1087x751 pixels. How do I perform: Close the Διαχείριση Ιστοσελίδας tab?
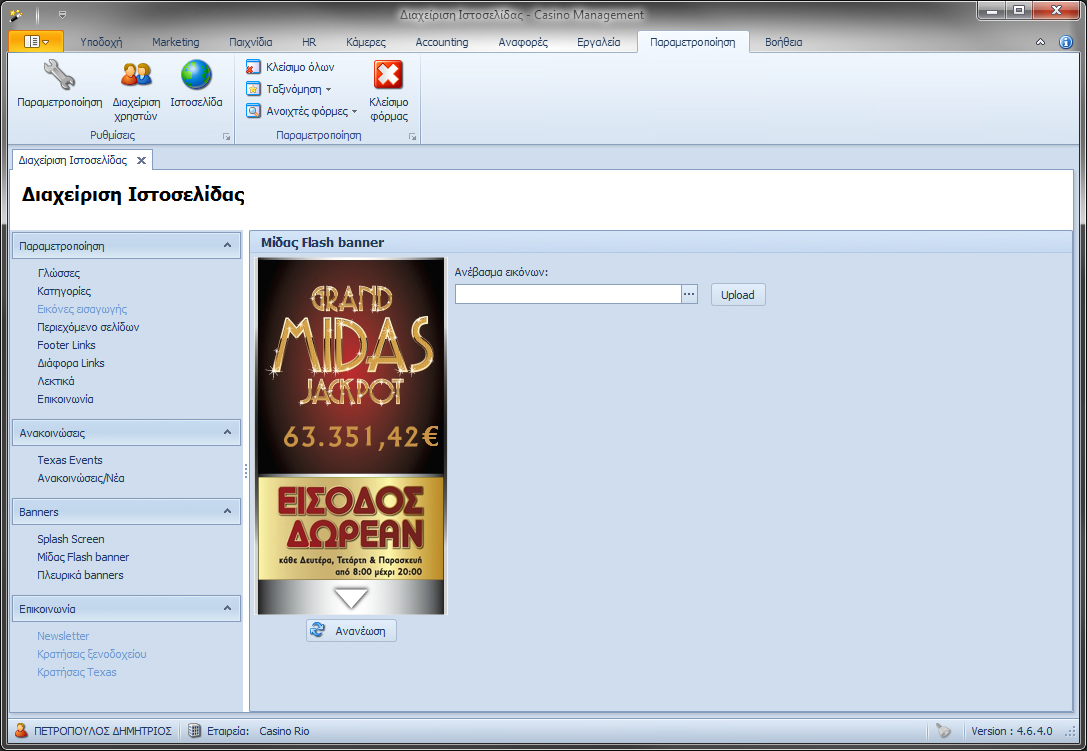pos(141,160)
